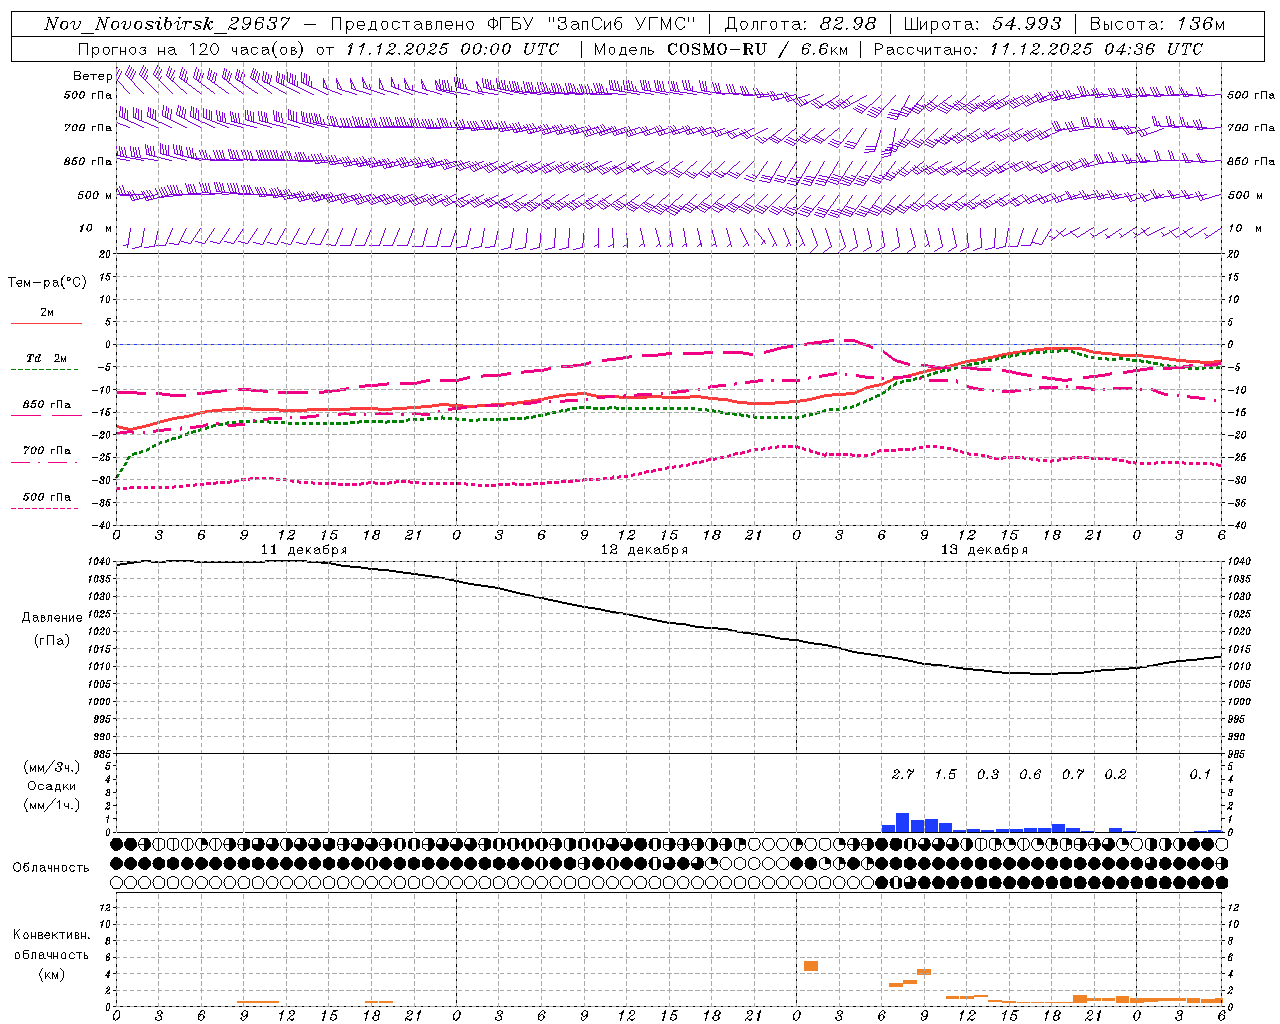Click the Осадки precipitation panel label
Screen dimensions: 1280x1024
(51, 786)
